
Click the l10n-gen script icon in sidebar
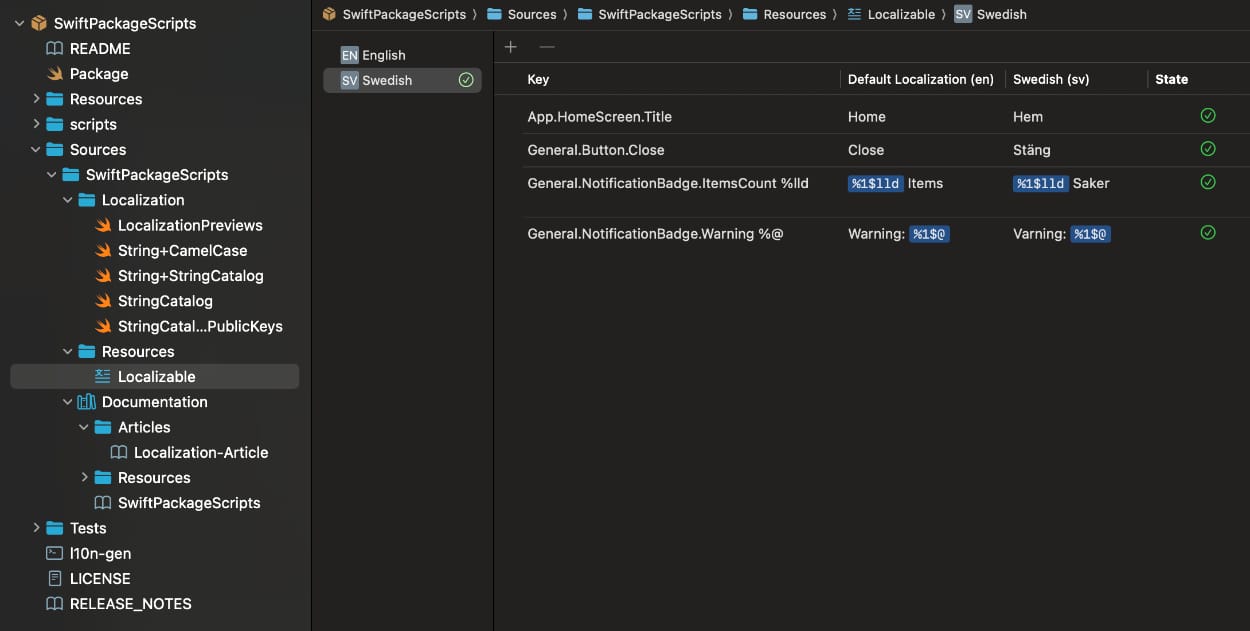coord(54,553)
